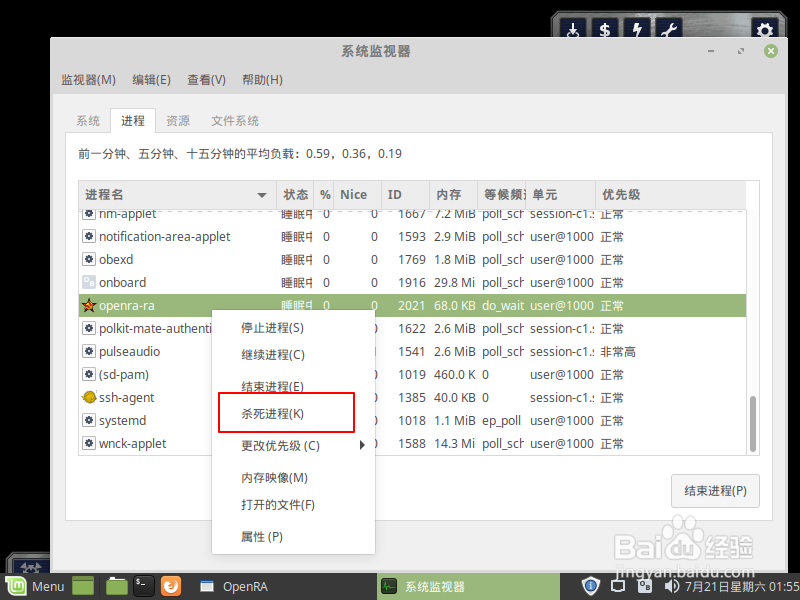Sort by ID column header
This screenshot has width=800, height=600.
405,194
